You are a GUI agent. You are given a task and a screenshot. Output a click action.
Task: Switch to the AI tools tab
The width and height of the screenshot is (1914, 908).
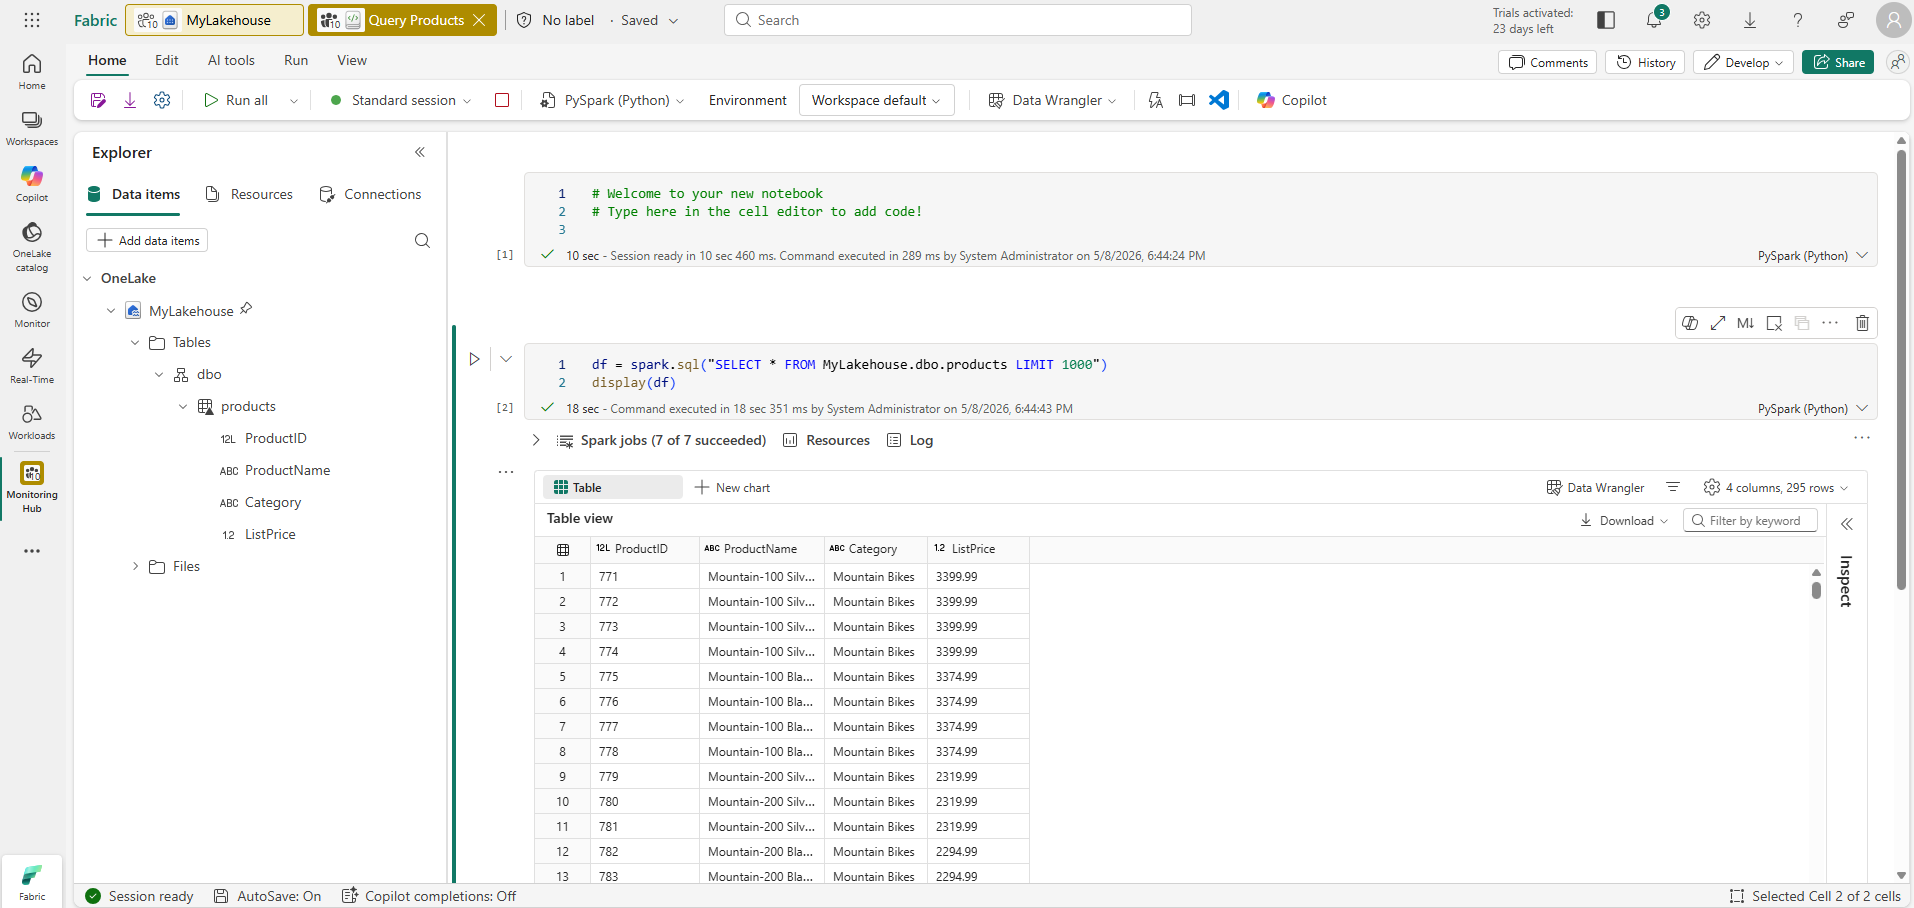(x=231, y=60)
